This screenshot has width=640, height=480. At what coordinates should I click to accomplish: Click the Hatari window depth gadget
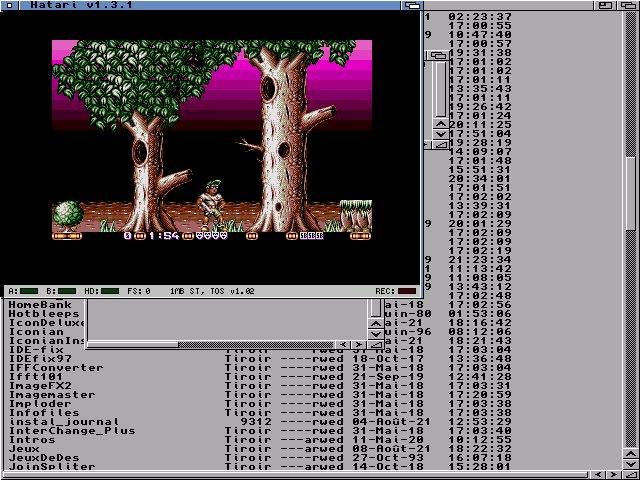412,5
